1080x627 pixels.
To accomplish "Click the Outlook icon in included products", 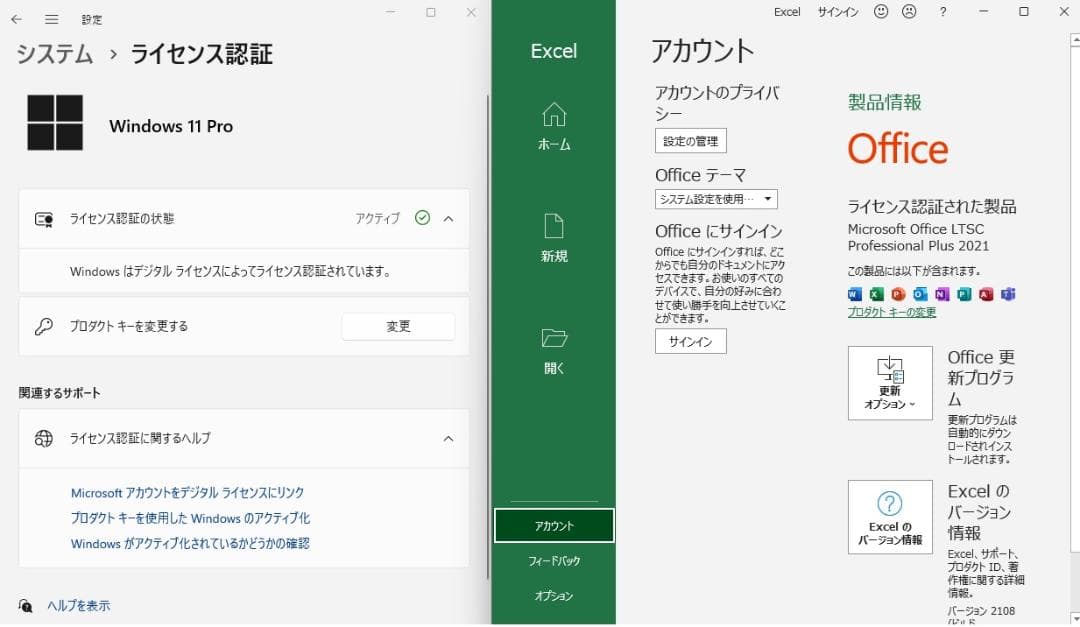I will pos(921,294).
